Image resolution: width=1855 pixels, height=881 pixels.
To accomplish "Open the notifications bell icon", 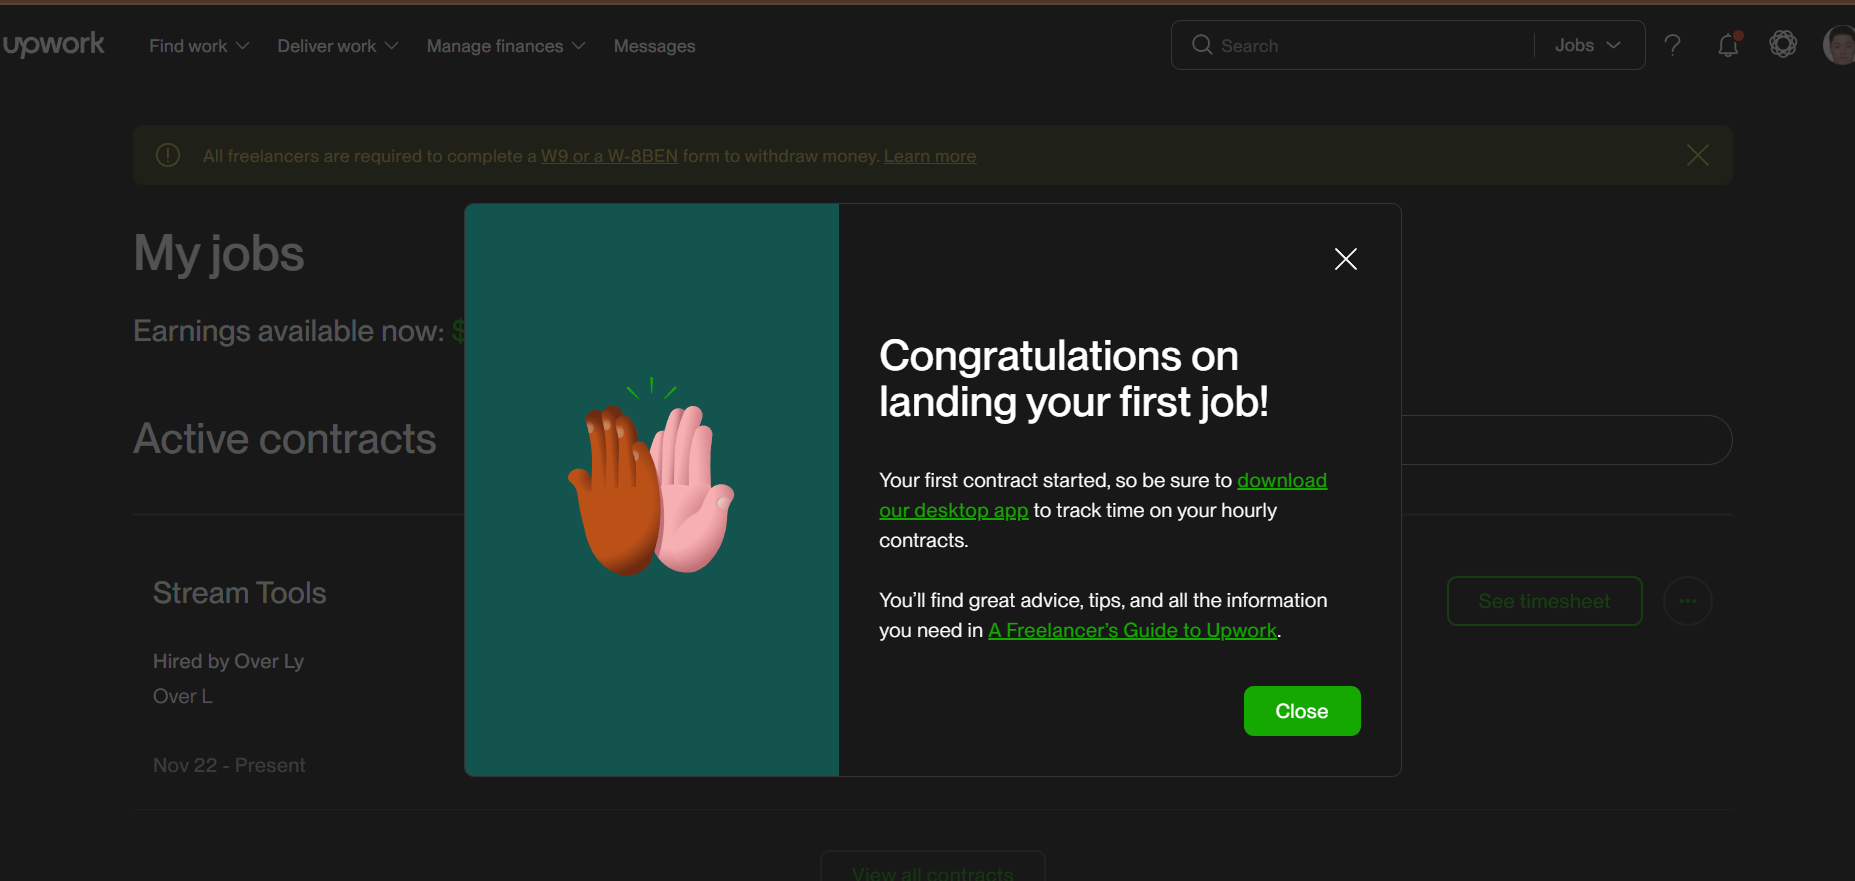I will point(1728,45).
